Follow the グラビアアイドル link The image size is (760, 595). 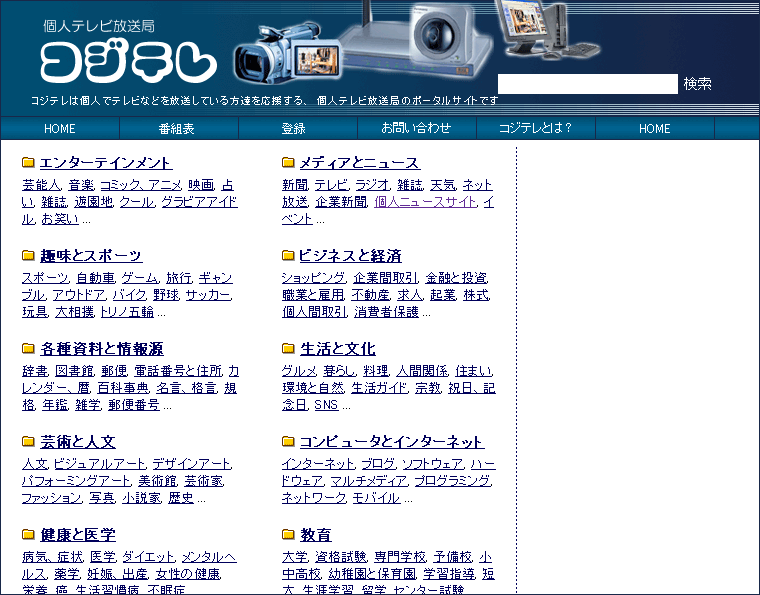(x=200, y=202)
